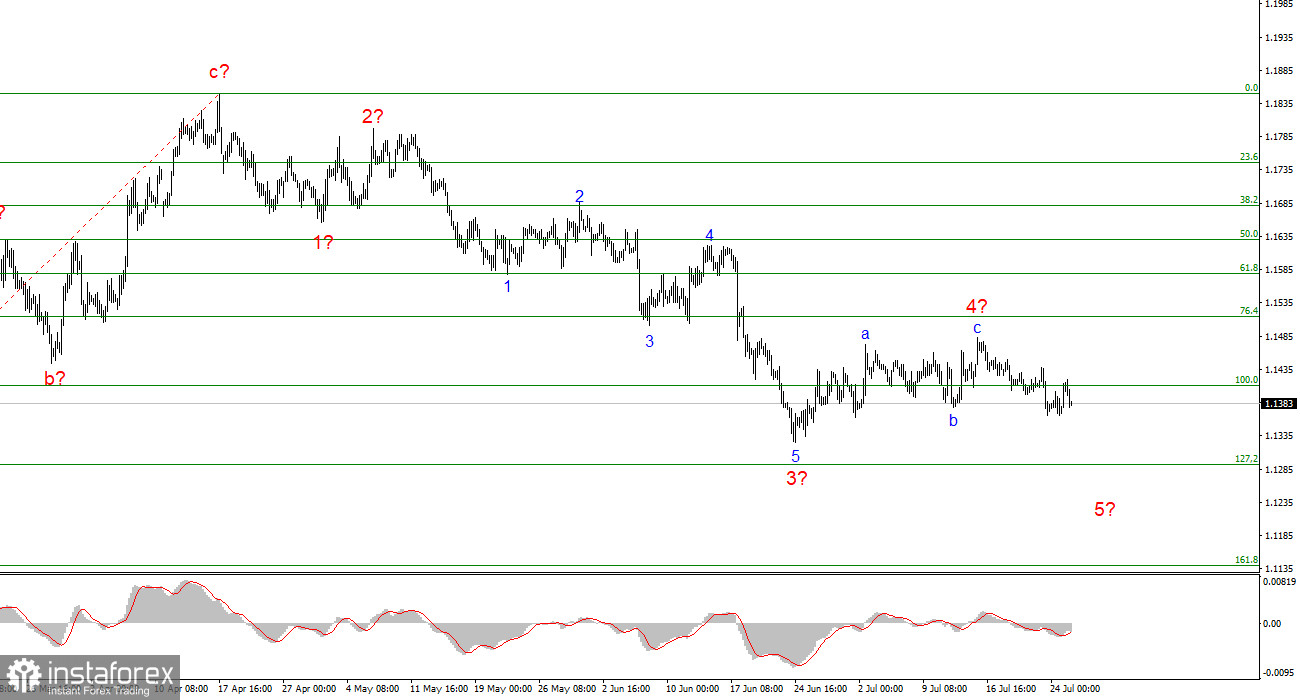The width and height of the screenshot is (1300, 700).
Task: Select the 100.0 Fibonacci level label
Action: (1247, 380)
